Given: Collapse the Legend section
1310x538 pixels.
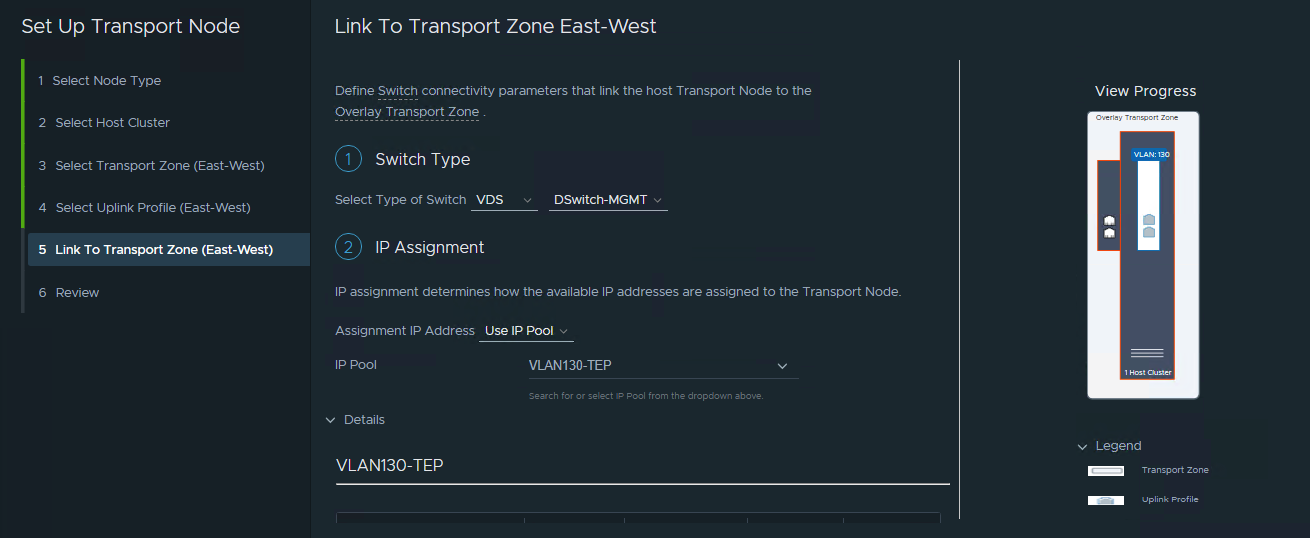Looking at the screenshot, I should [1082, 446].
